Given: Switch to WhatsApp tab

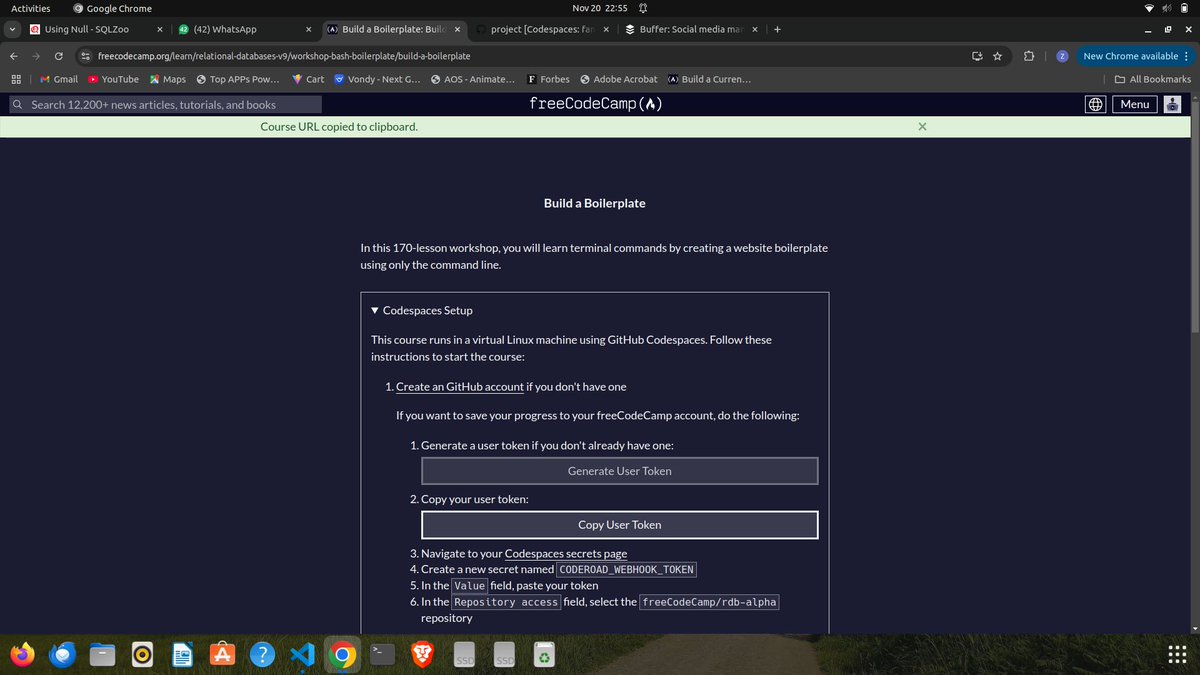Looking at the screenshot, I should click(x=242, y=29).
